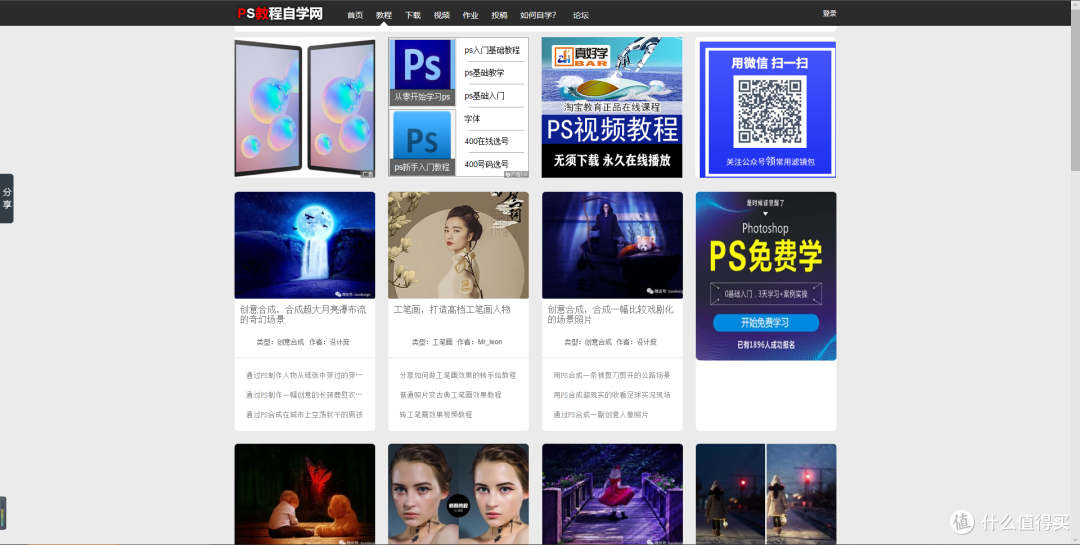Click the small green widget at left edge
Image resolution: width=1080 pixels, height=545 pixels.
point(3,513)
